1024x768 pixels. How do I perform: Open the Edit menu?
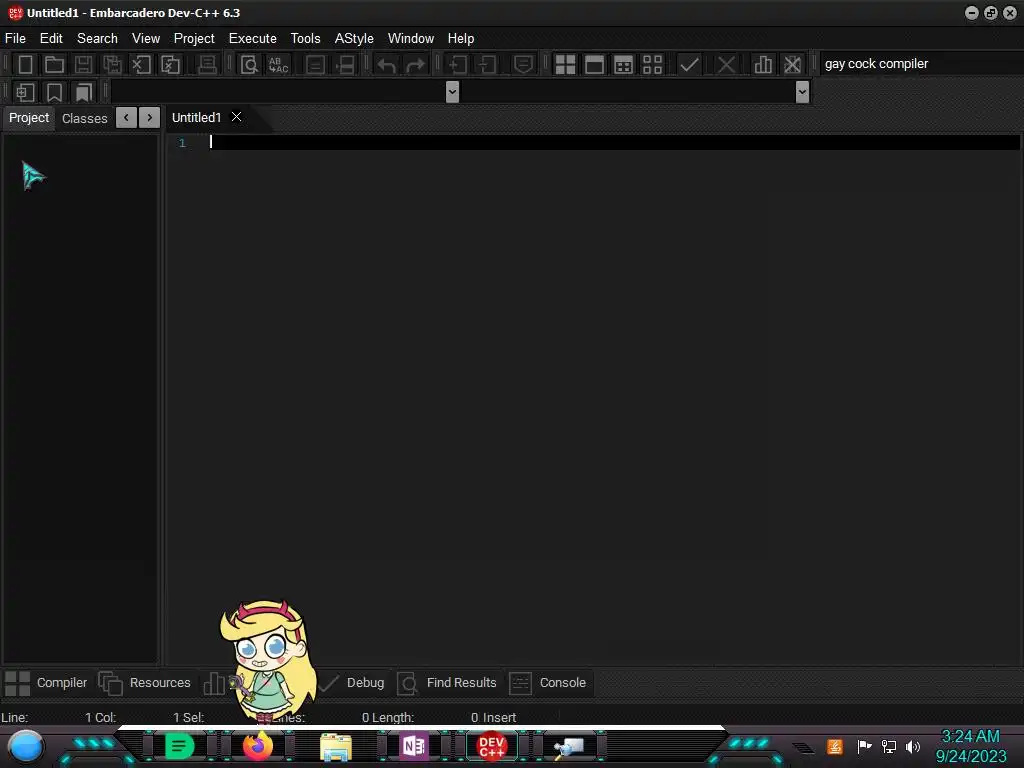point(51,39)
